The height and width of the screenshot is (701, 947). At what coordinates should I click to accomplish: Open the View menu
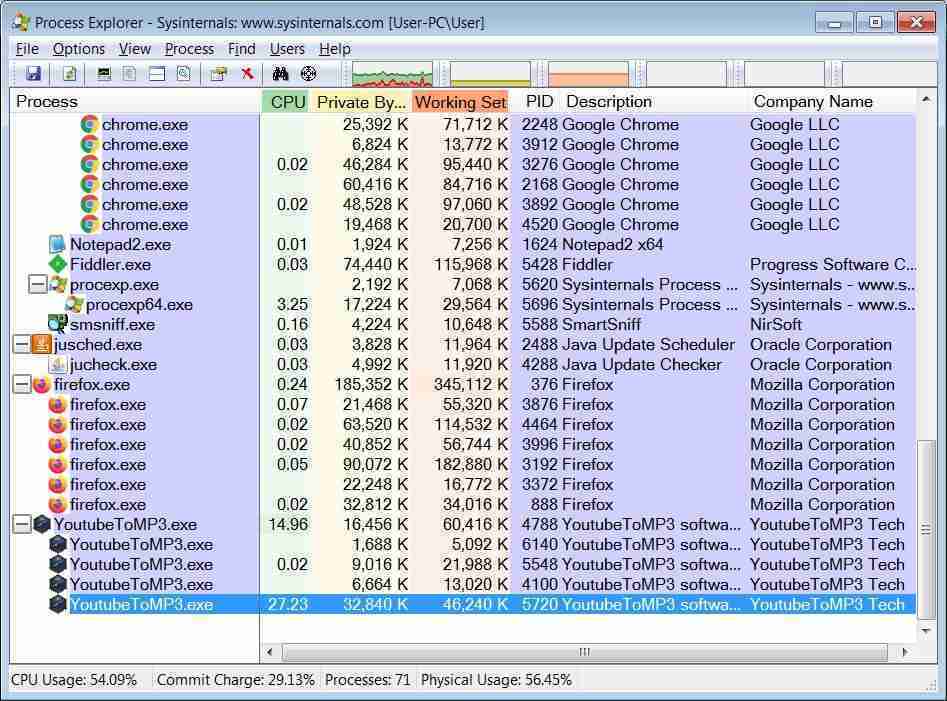coord(135,49)
